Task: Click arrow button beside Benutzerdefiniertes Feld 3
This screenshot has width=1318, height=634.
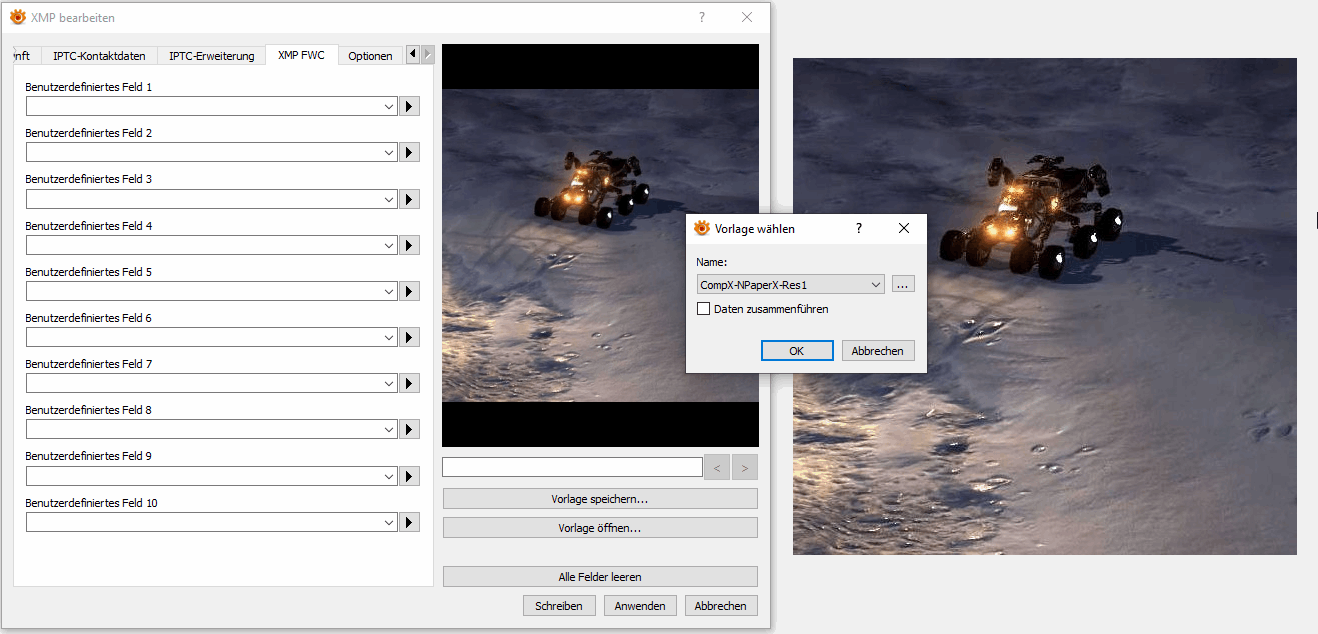Action: point(409,199)
